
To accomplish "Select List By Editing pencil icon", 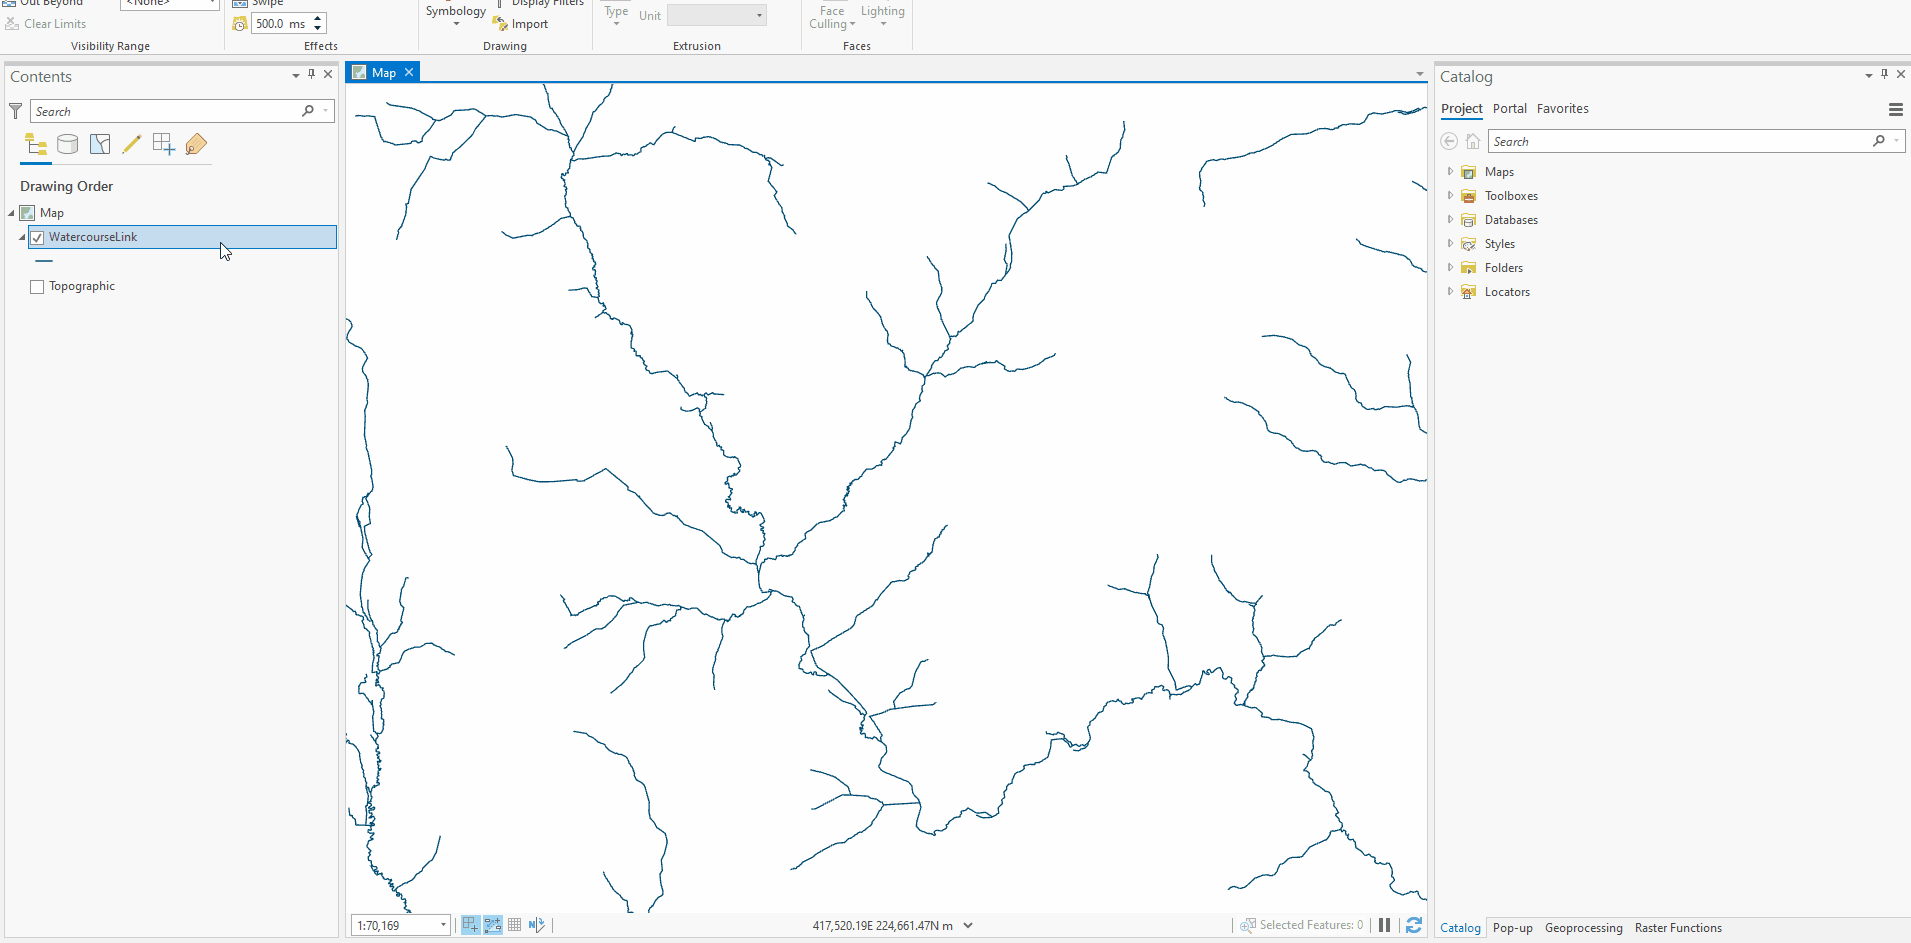I will coord(132,144).
